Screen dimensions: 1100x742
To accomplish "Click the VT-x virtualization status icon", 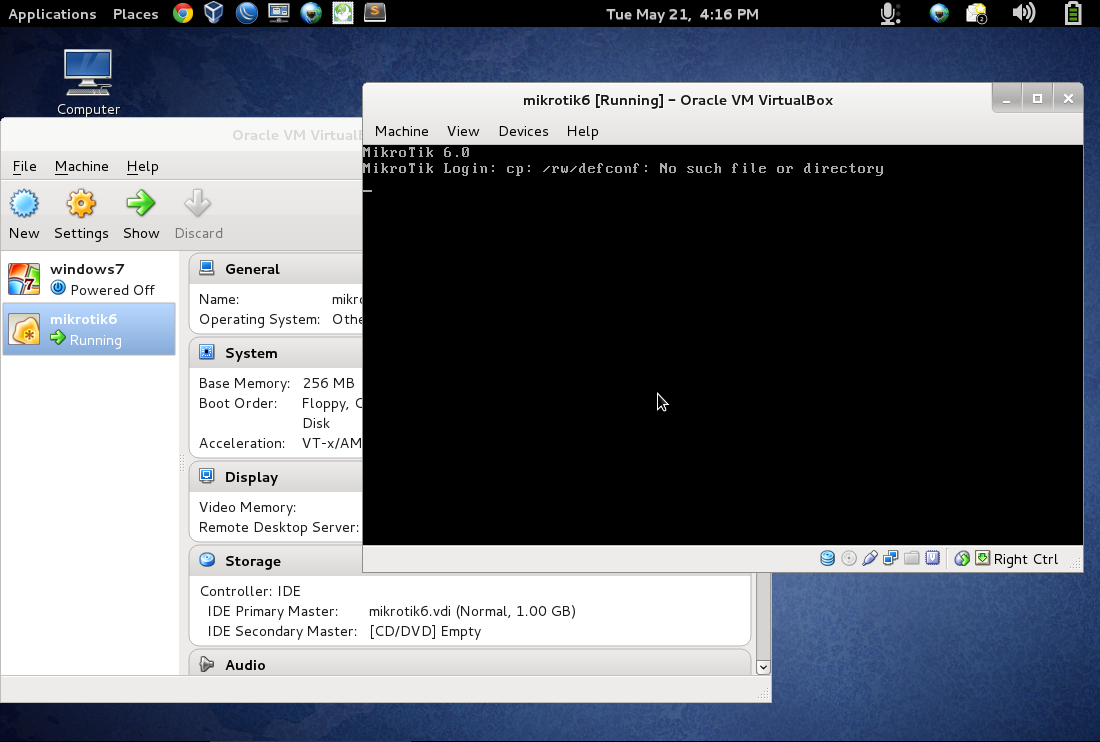I will coord(932,558).
